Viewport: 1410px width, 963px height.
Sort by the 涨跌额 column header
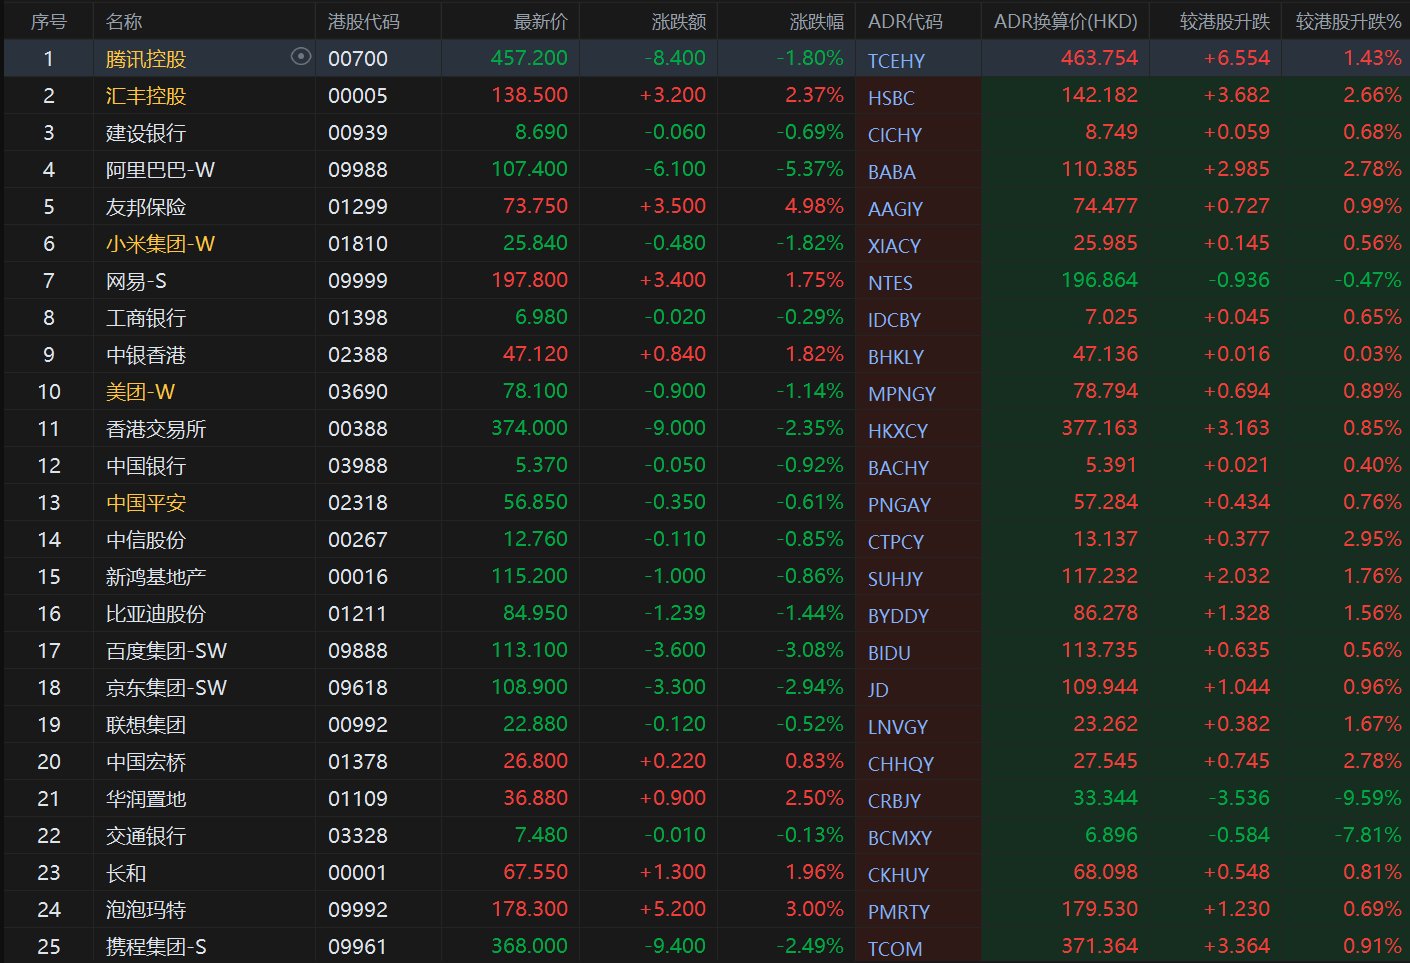pyautogui.click(x=679, y=21)
